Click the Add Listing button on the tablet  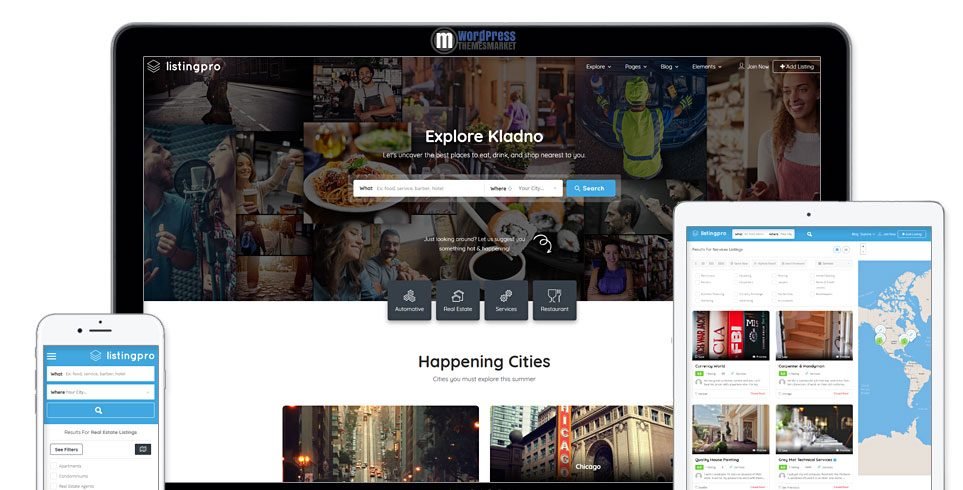tap(911, 234)
